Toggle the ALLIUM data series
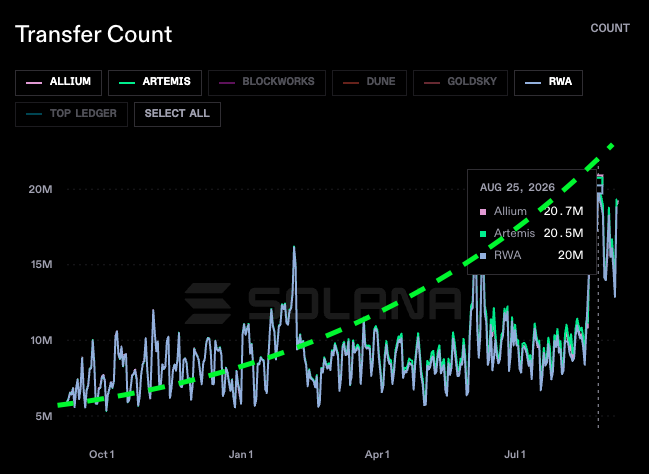This screenshot has width=649, height=474. point(58,83)
